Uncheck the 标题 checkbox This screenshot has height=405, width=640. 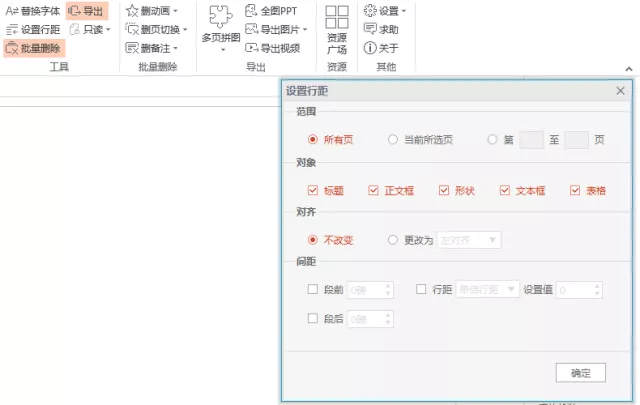pyautogui.click(x=313, y=190)
